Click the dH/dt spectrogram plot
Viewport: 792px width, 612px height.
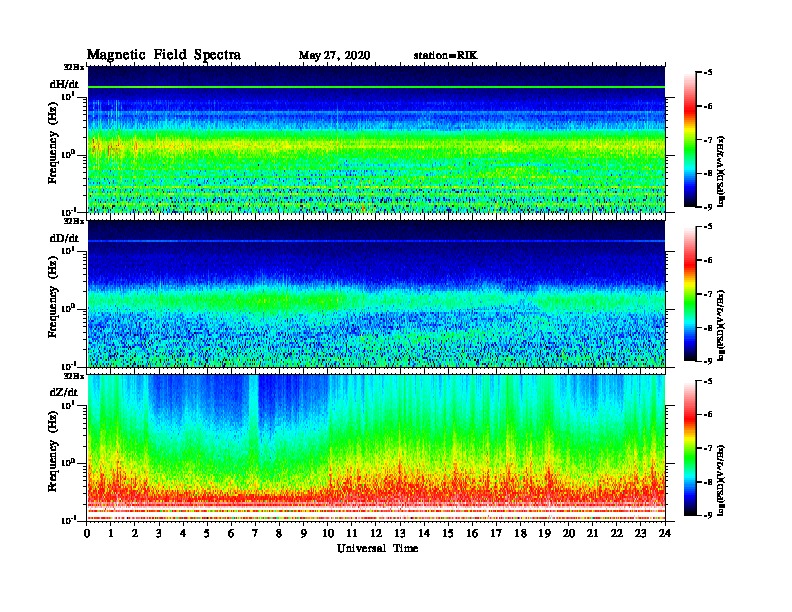[376, 140]
